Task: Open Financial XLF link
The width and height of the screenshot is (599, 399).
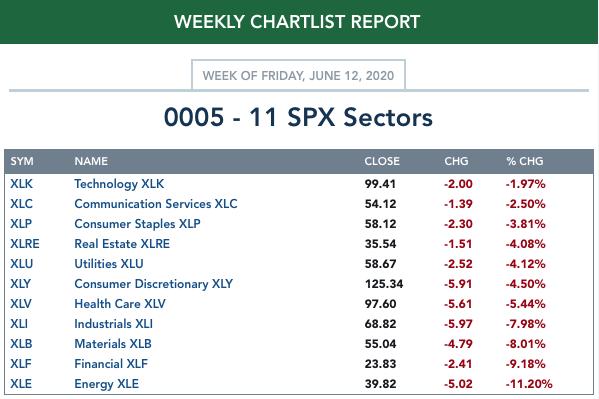Action: click(111, 363)
